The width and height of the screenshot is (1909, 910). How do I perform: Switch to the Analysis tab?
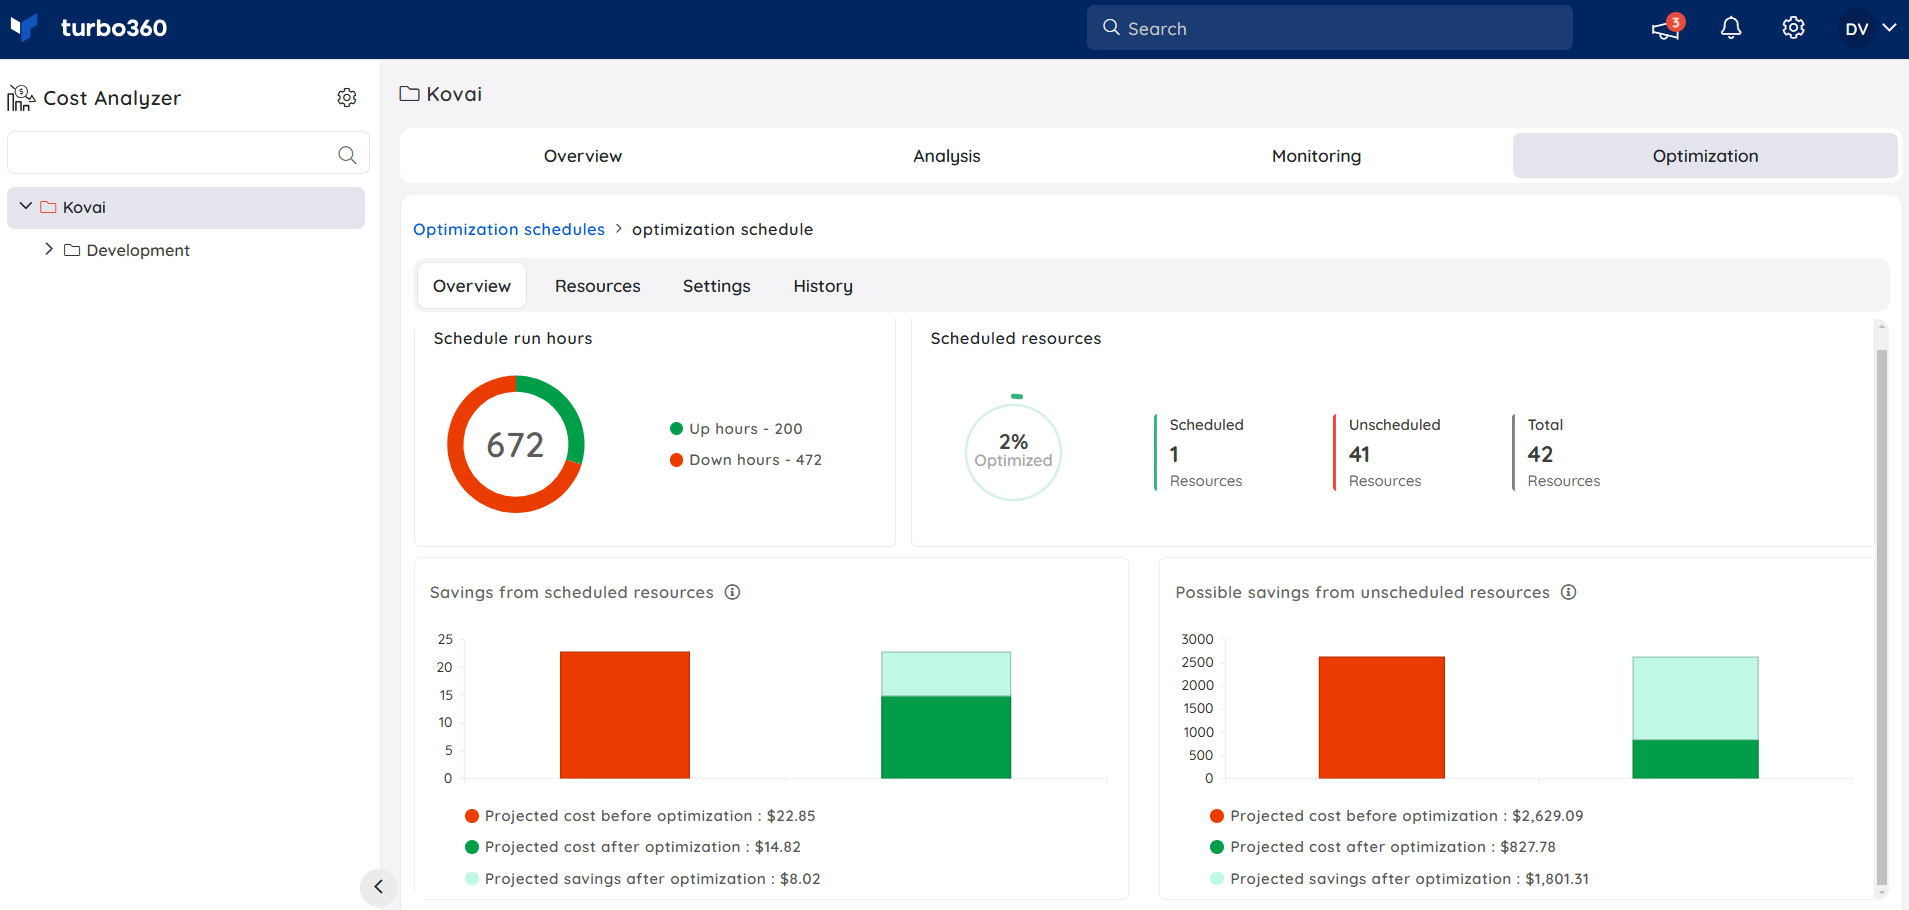click(x=947, y=156)
